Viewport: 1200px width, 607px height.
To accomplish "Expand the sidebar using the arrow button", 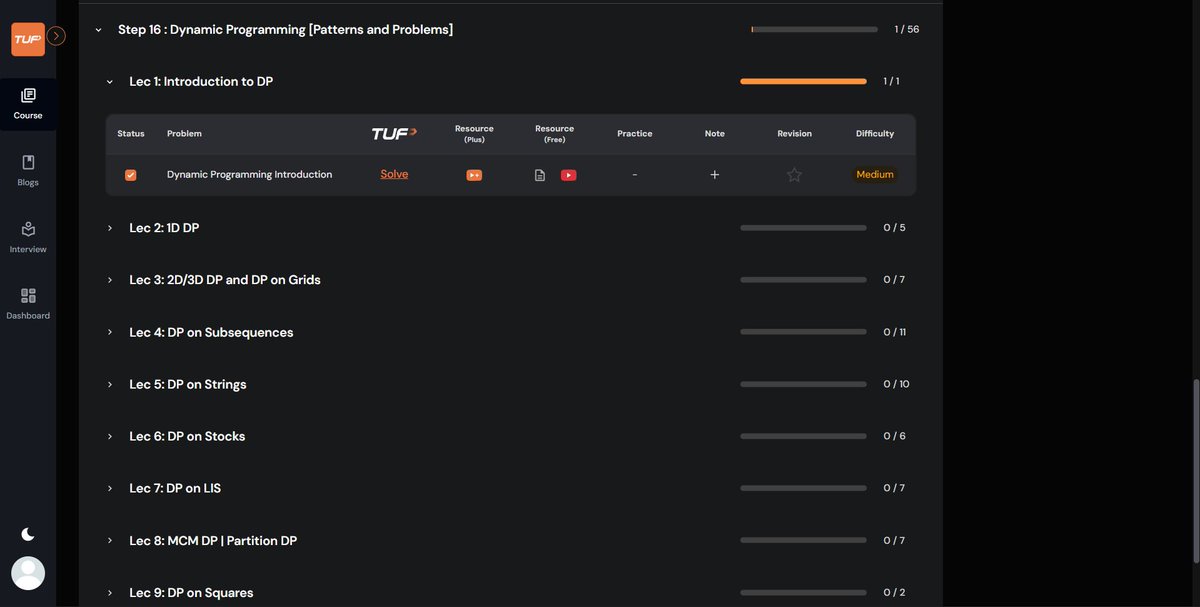I will pyautogui.click(x=57, y=36).
